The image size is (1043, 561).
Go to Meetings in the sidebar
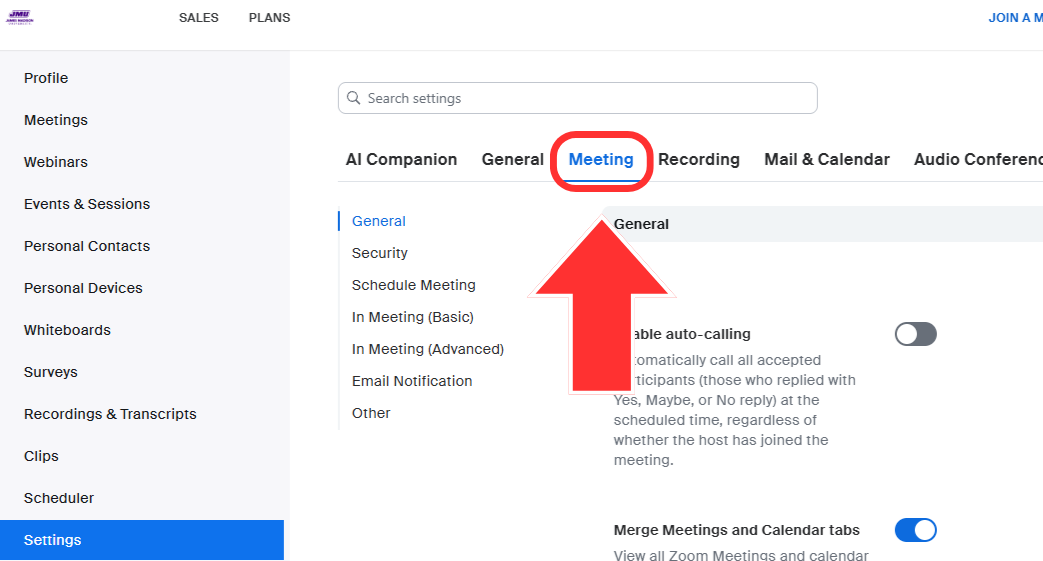point(56,120)
